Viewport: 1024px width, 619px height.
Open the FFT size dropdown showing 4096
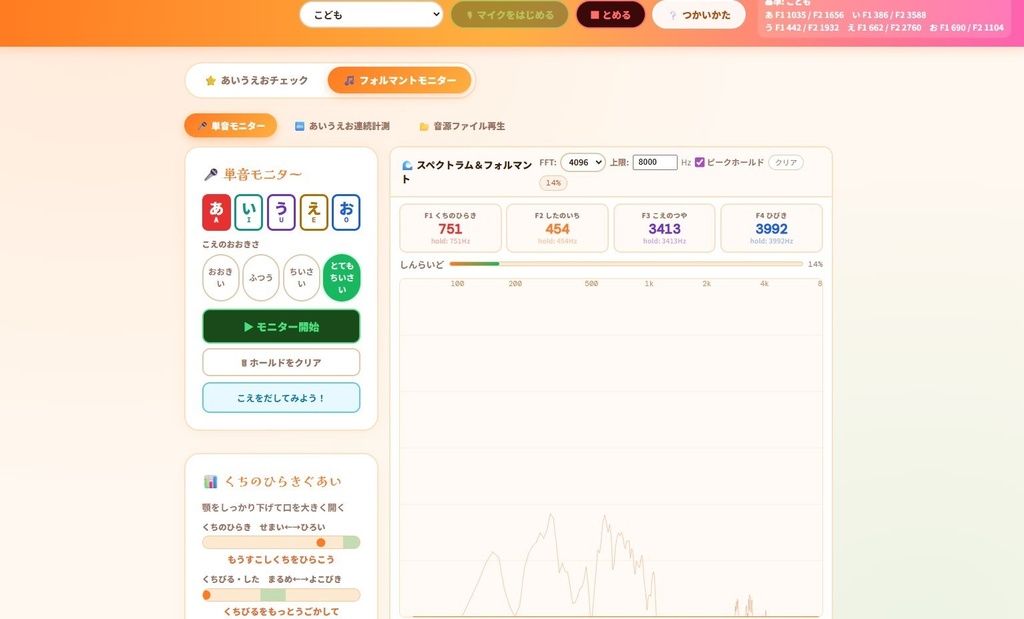coord(581,162)
